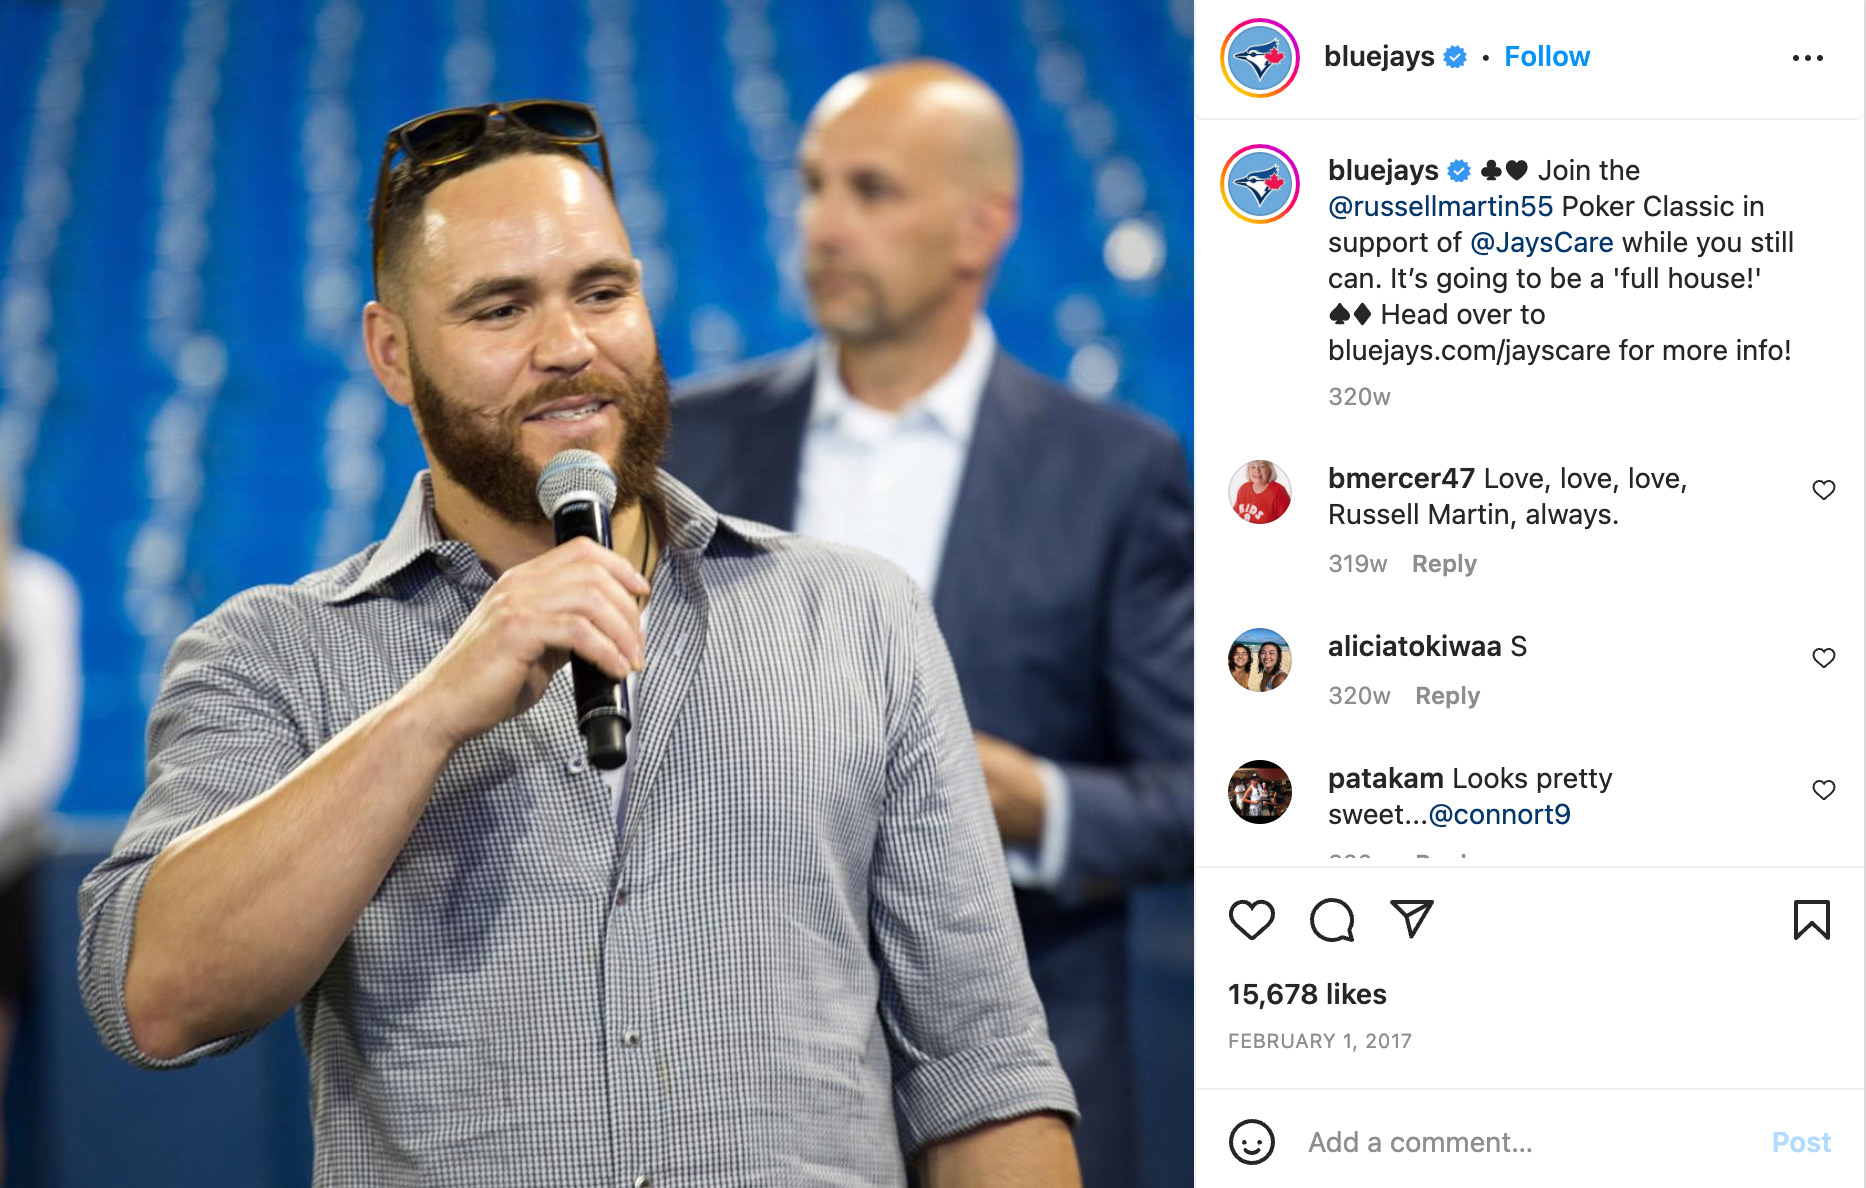The image size is (1866, 1188).
Task: Reply to bmercer47's comment
Action: pyautogui.click(x=1444, y=564)
